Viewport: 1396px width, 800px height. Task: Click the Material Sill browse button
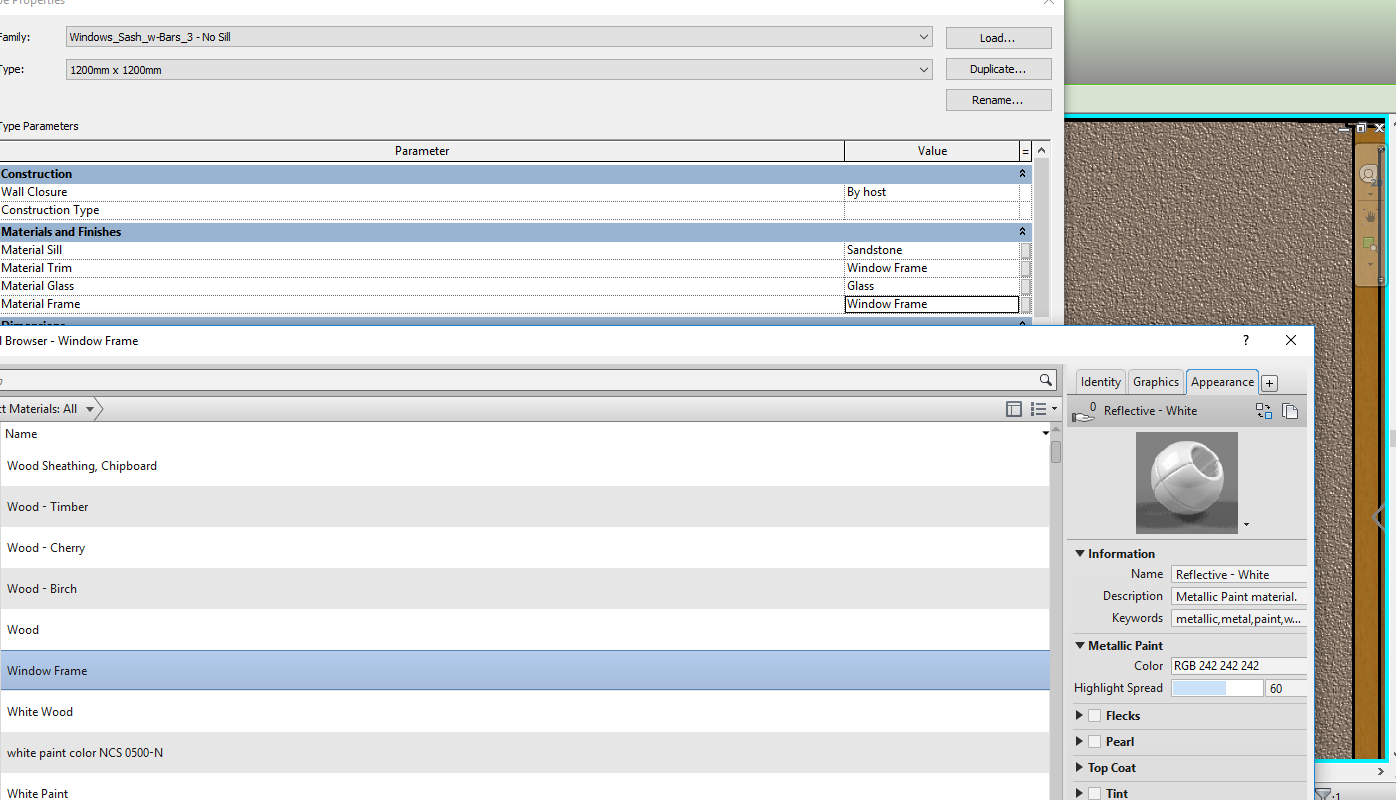pyautogui.click(x=1025, y=250)
